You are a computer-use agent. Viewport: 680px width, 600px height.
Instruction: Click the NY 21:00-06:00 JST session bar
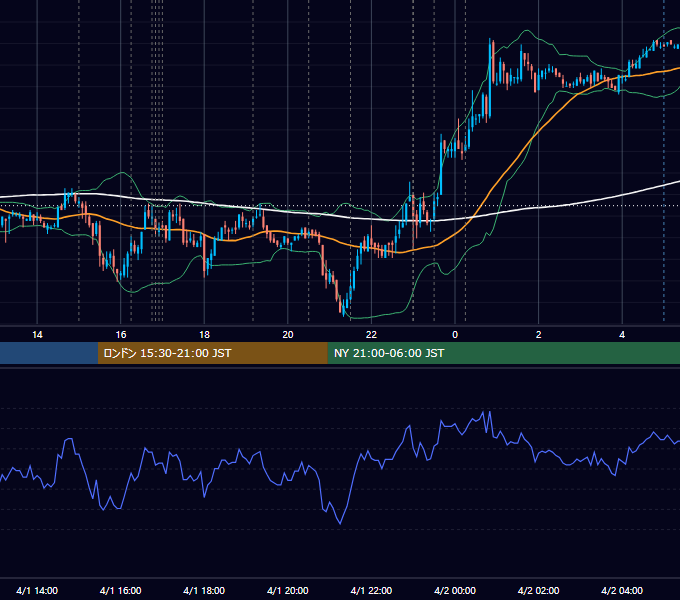tap(503, 353)
